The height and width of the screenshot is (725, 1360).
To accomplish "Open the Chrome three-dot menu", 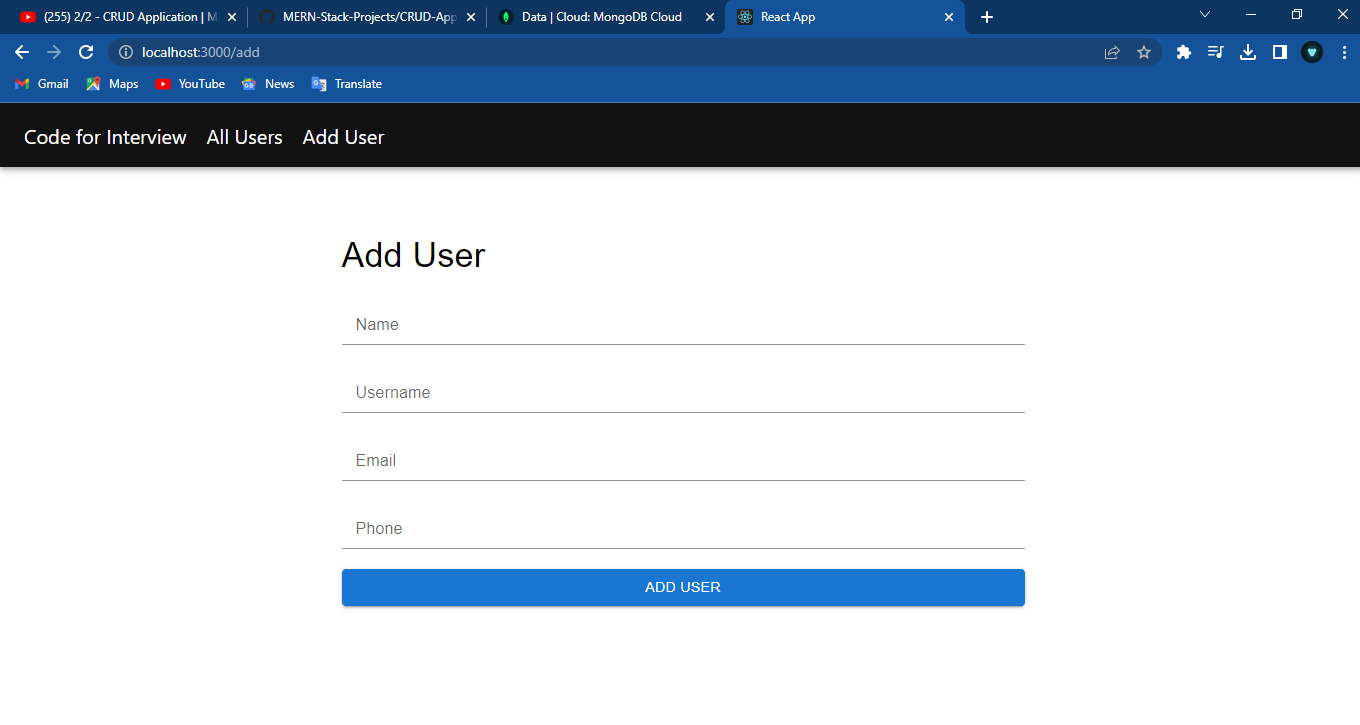I will 1344,52.
